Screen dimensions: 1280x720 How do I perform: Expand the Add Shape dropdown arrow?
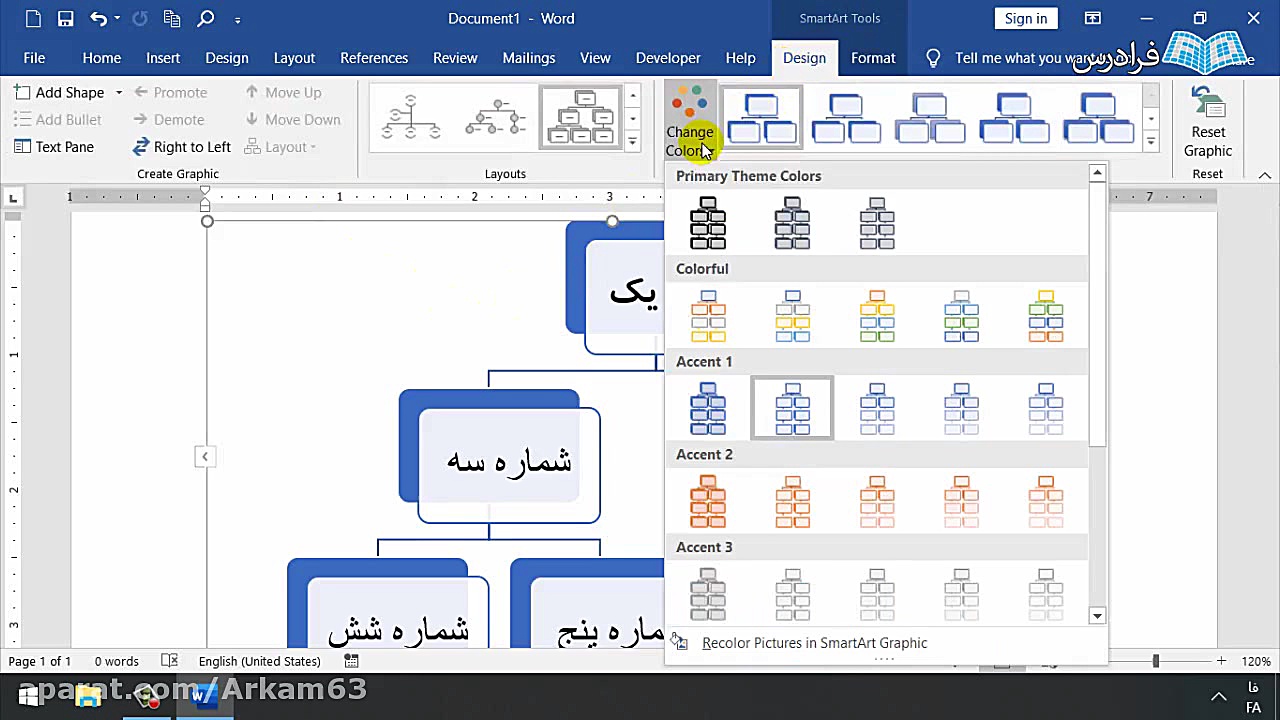(118, 92)
